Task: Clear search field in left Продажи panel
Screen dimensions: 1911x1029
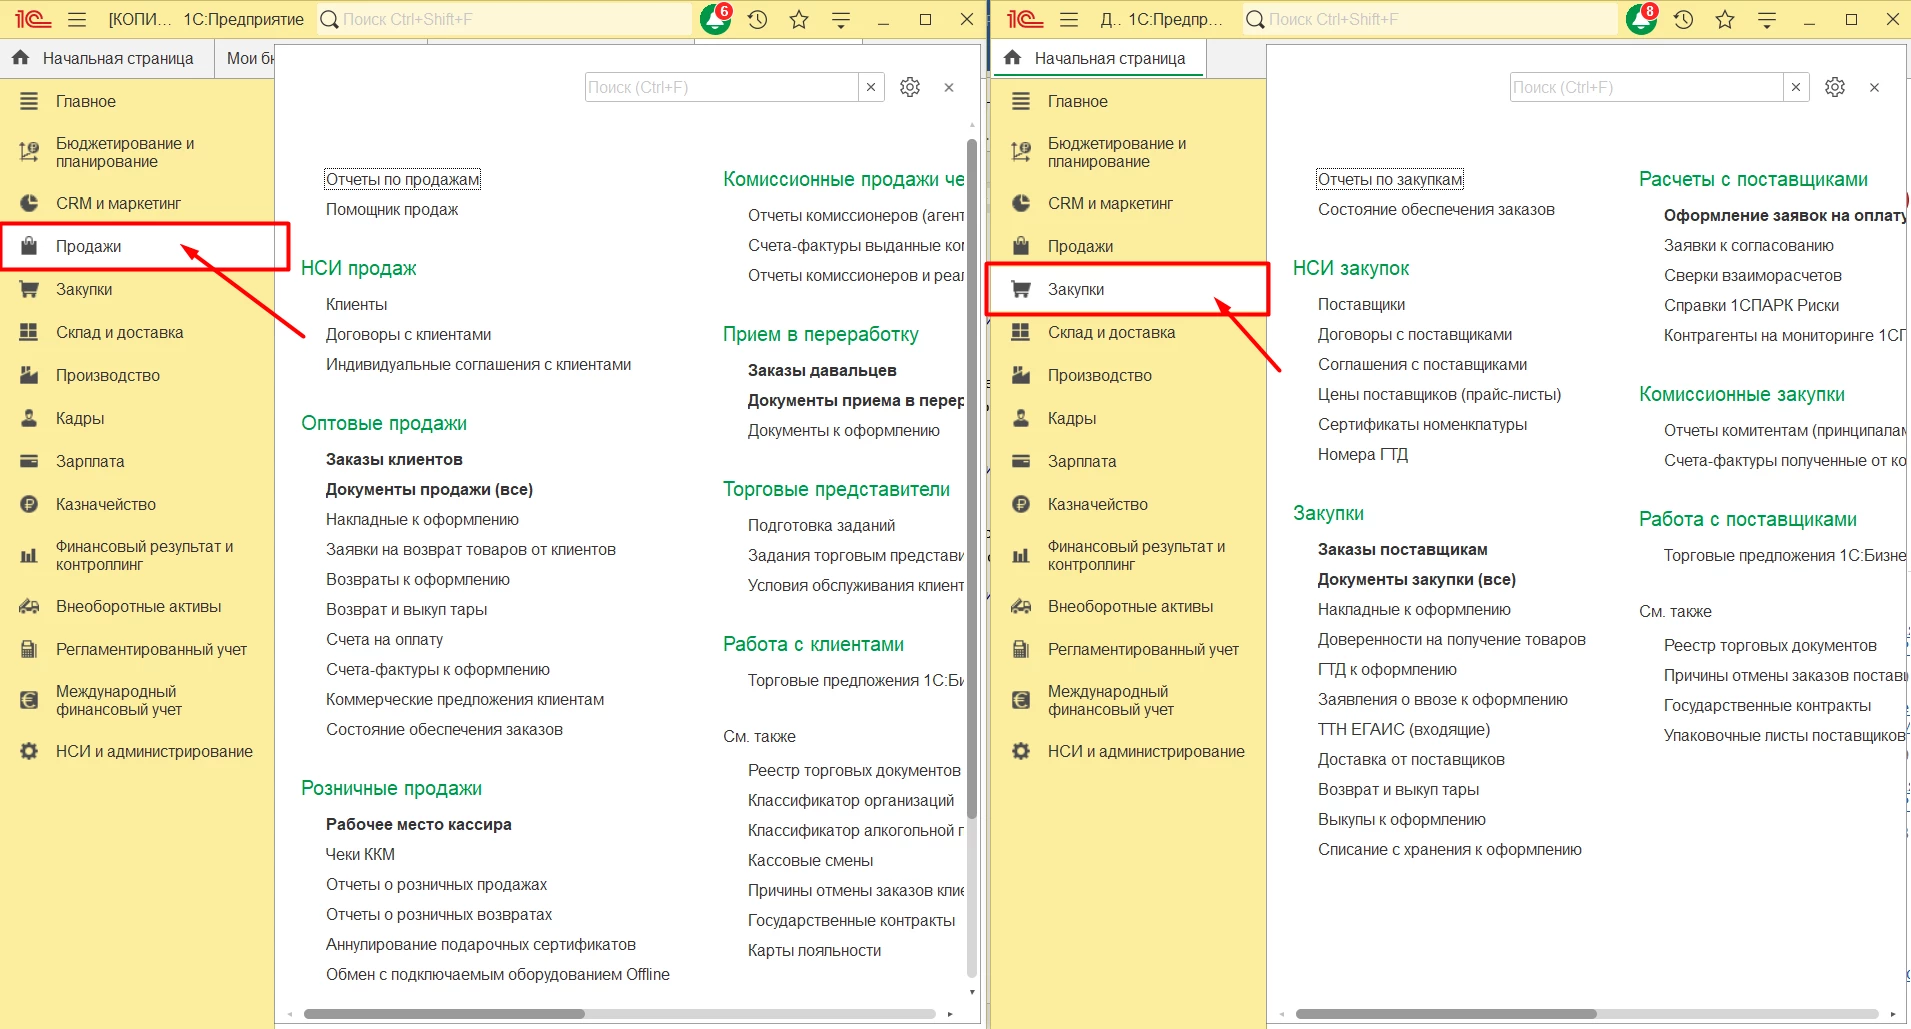Action: (871, 87)
